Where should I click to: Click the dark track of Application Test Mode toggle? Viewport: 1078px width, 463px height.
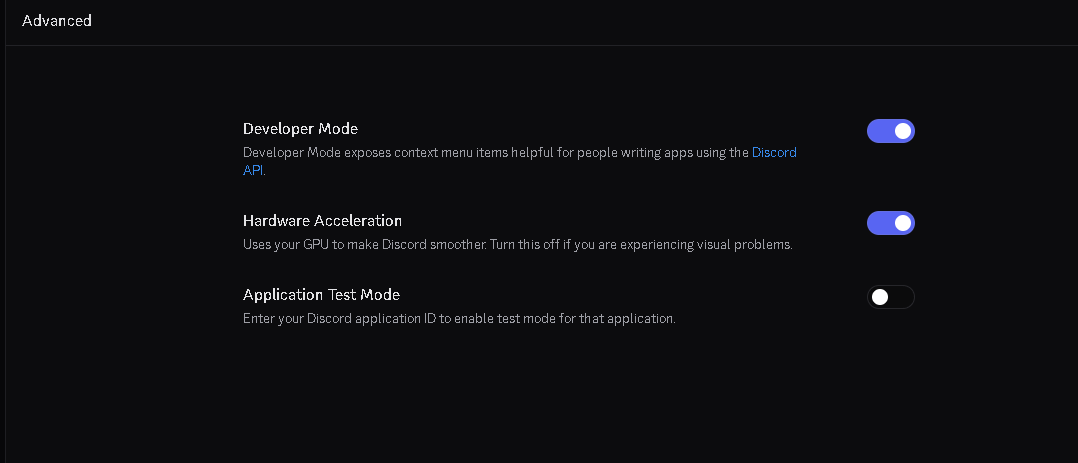pos(902,297)
